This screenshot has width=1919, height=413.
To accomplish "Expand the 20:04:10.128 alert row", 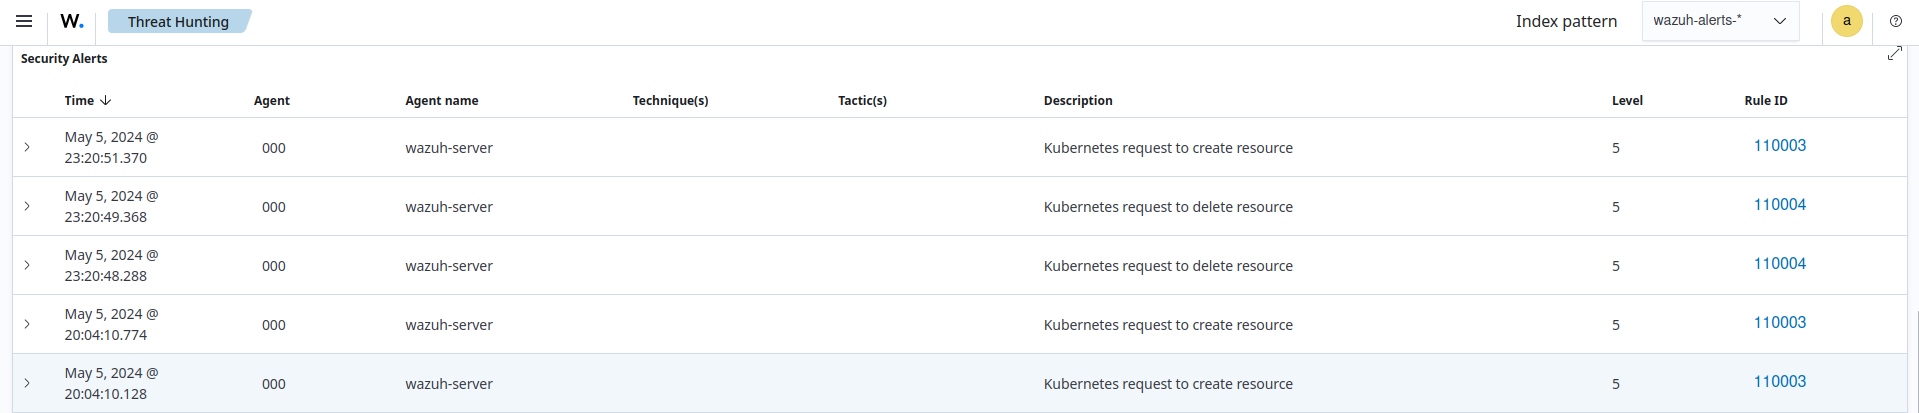I will pos(27,383).
